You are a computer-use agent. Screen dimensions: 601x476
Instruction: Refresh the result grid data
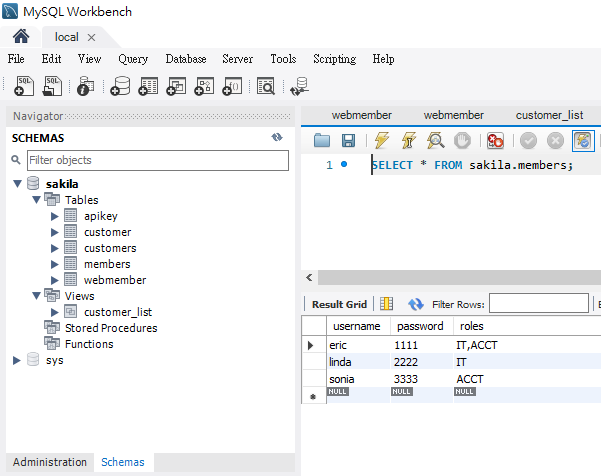click(416, 304)
